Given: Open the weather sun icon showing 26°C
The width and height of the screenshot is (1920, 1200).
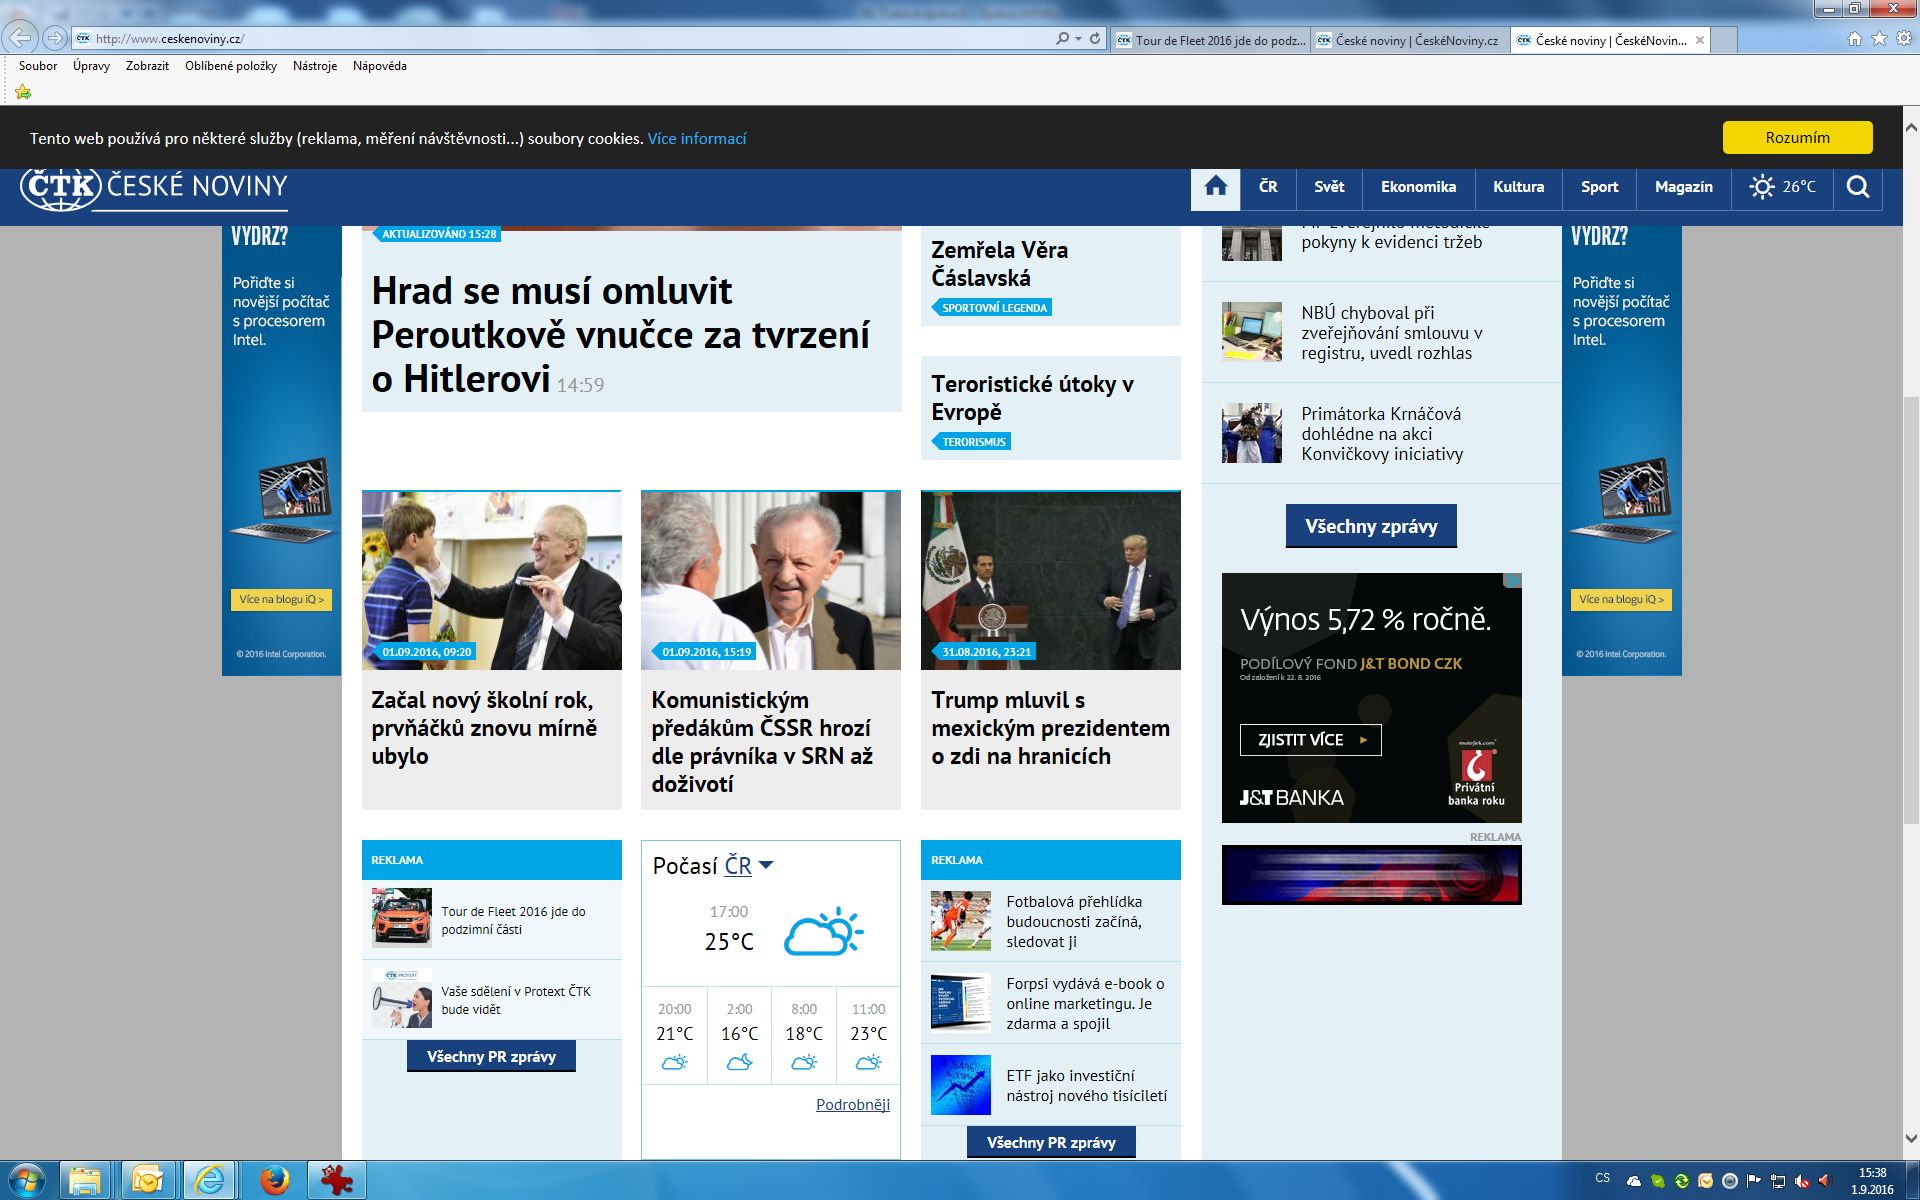Looking at the screenshot, I should point(1761,187).
